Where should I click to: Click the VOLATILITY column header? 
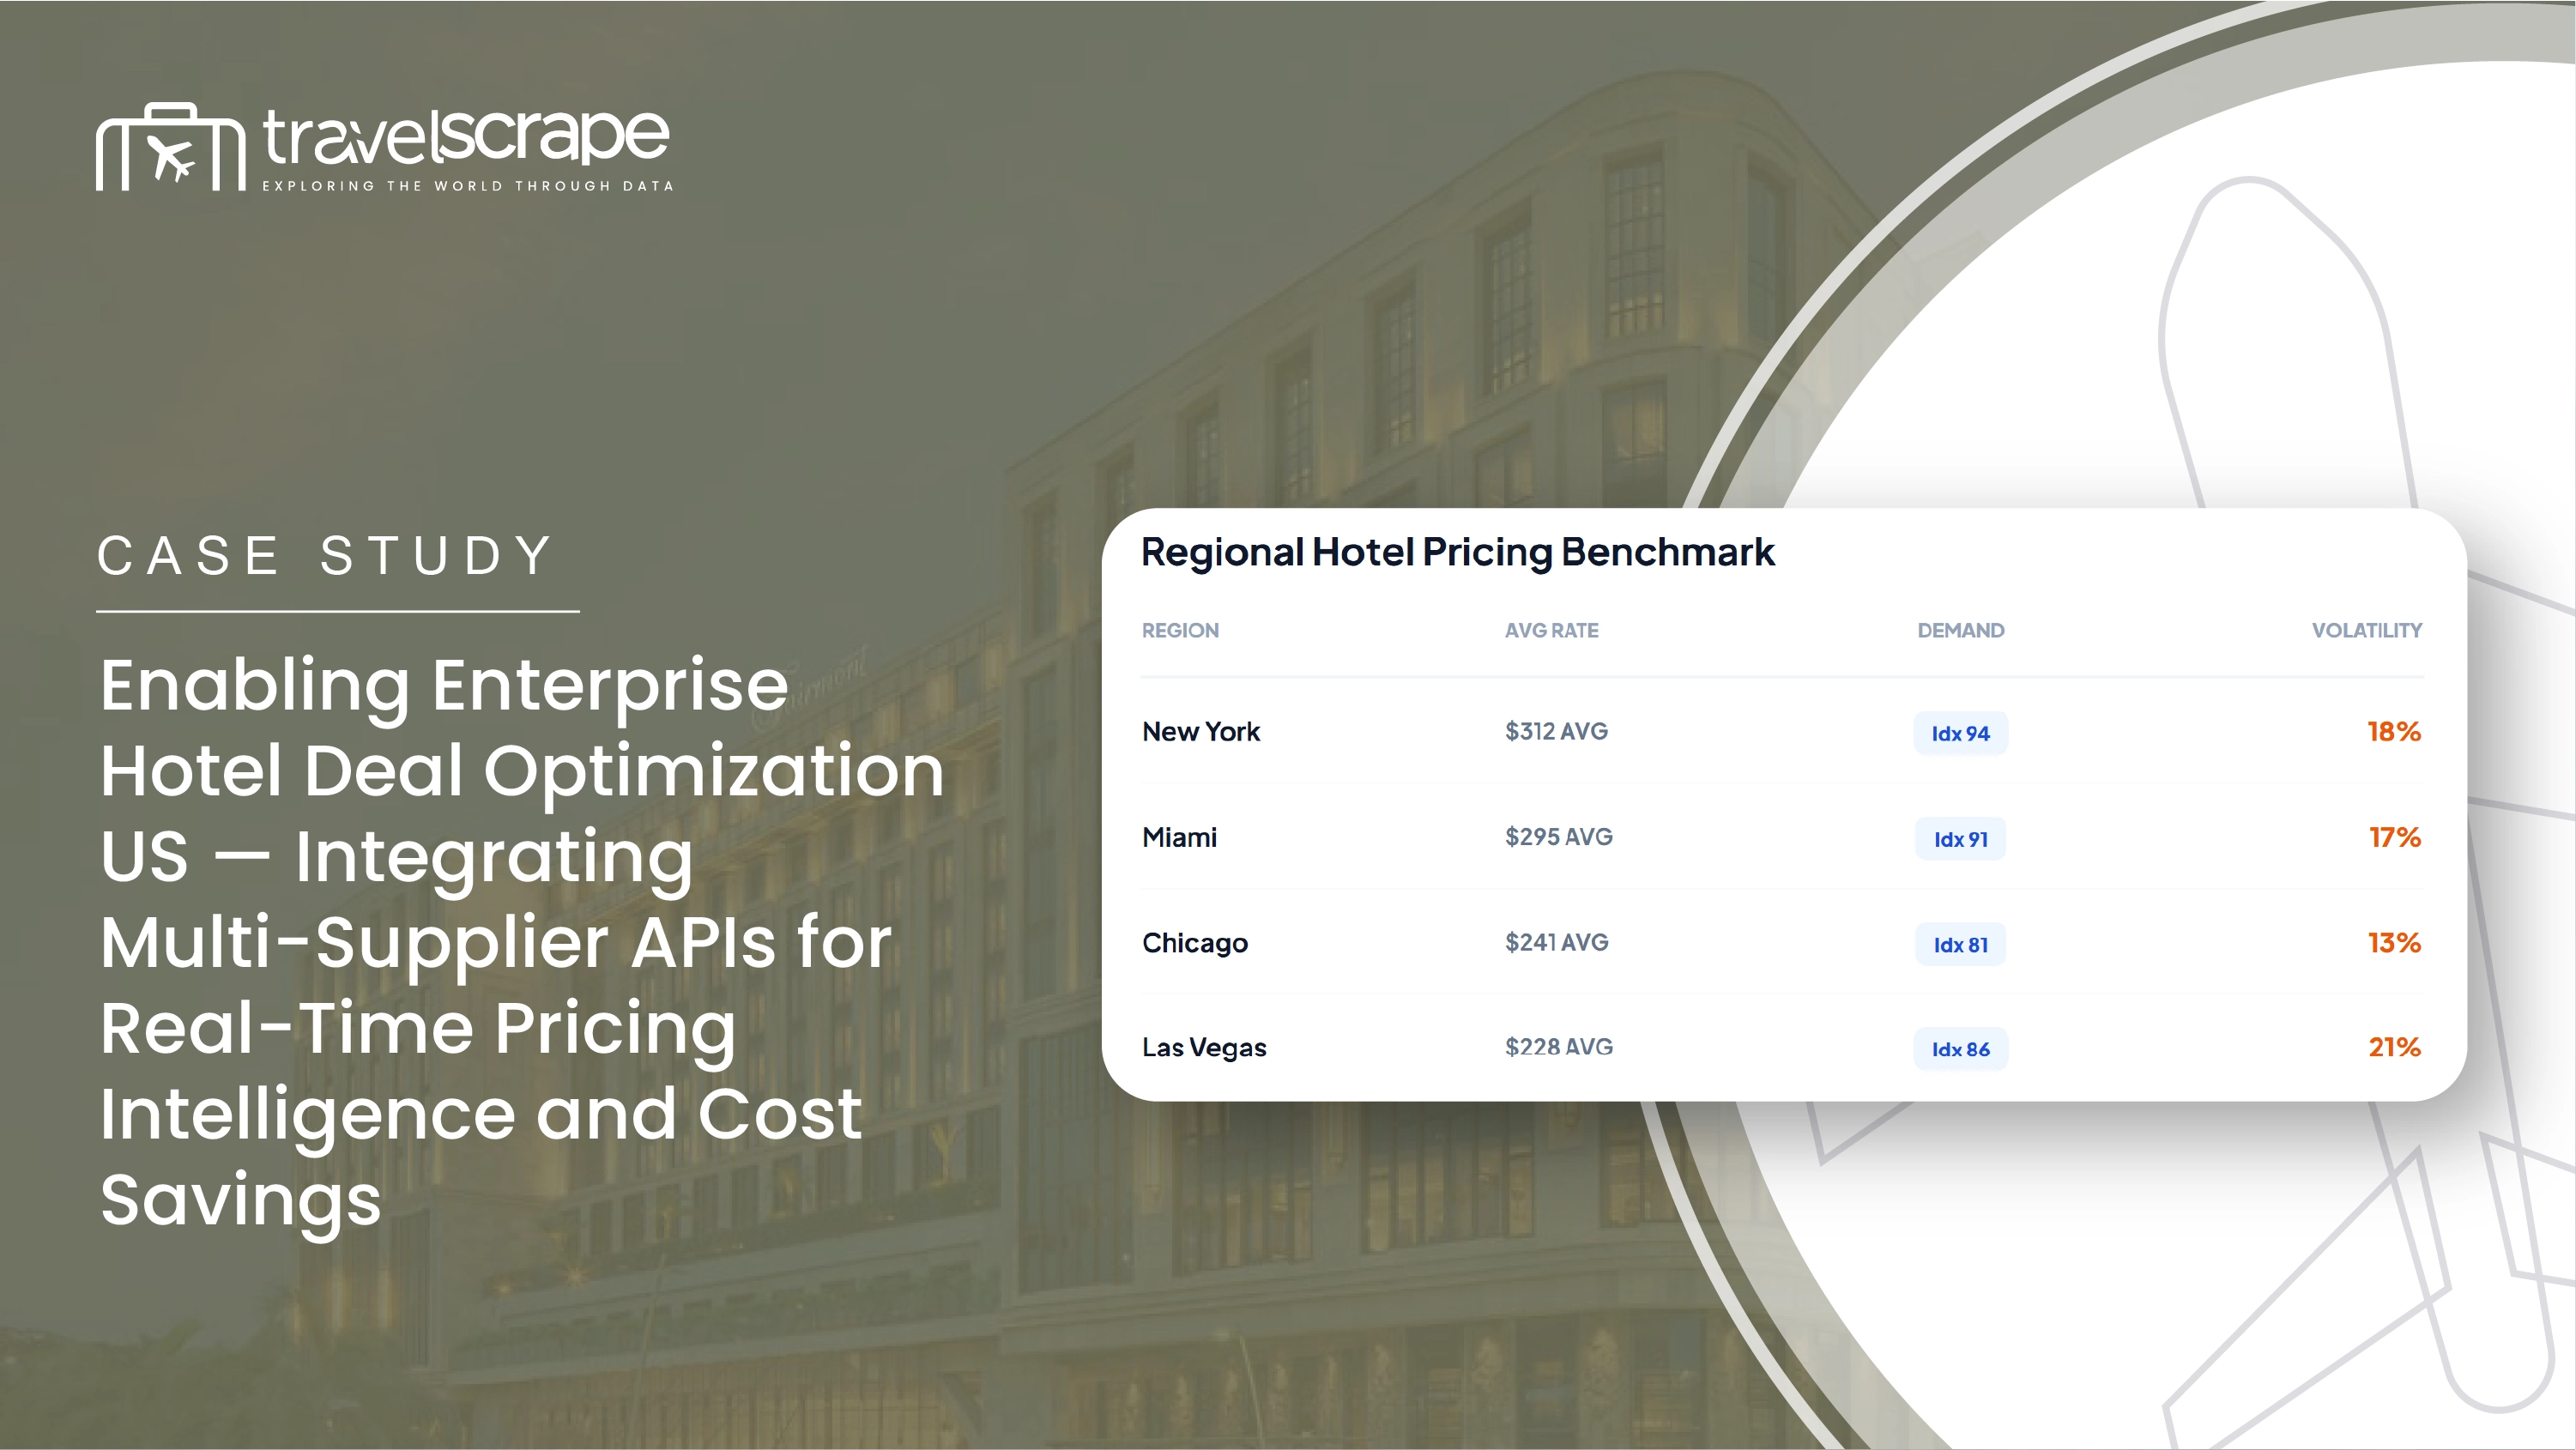pos(2367,630)
